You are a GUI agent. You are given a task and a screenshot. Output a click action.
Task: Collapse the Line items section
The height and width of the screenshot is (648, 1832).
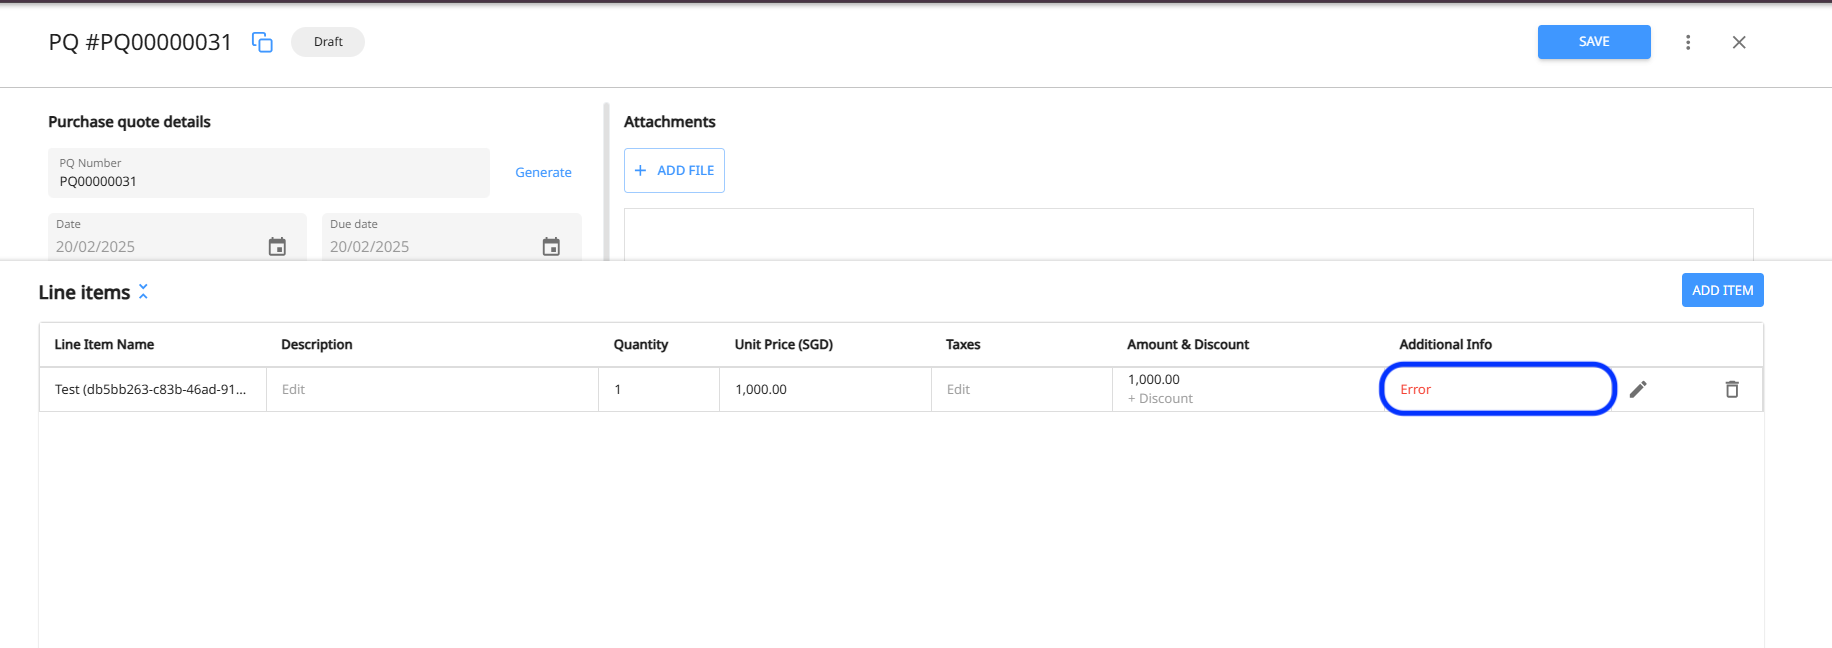tap(143, 291)
